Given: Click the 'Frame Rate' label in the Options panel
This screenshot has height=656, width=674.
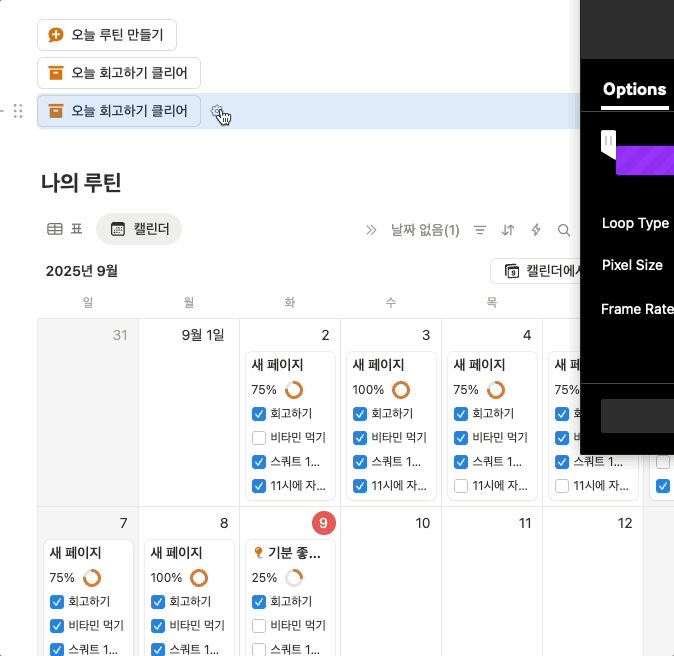Looking at the screenshot, I should (x=637, y=309).
